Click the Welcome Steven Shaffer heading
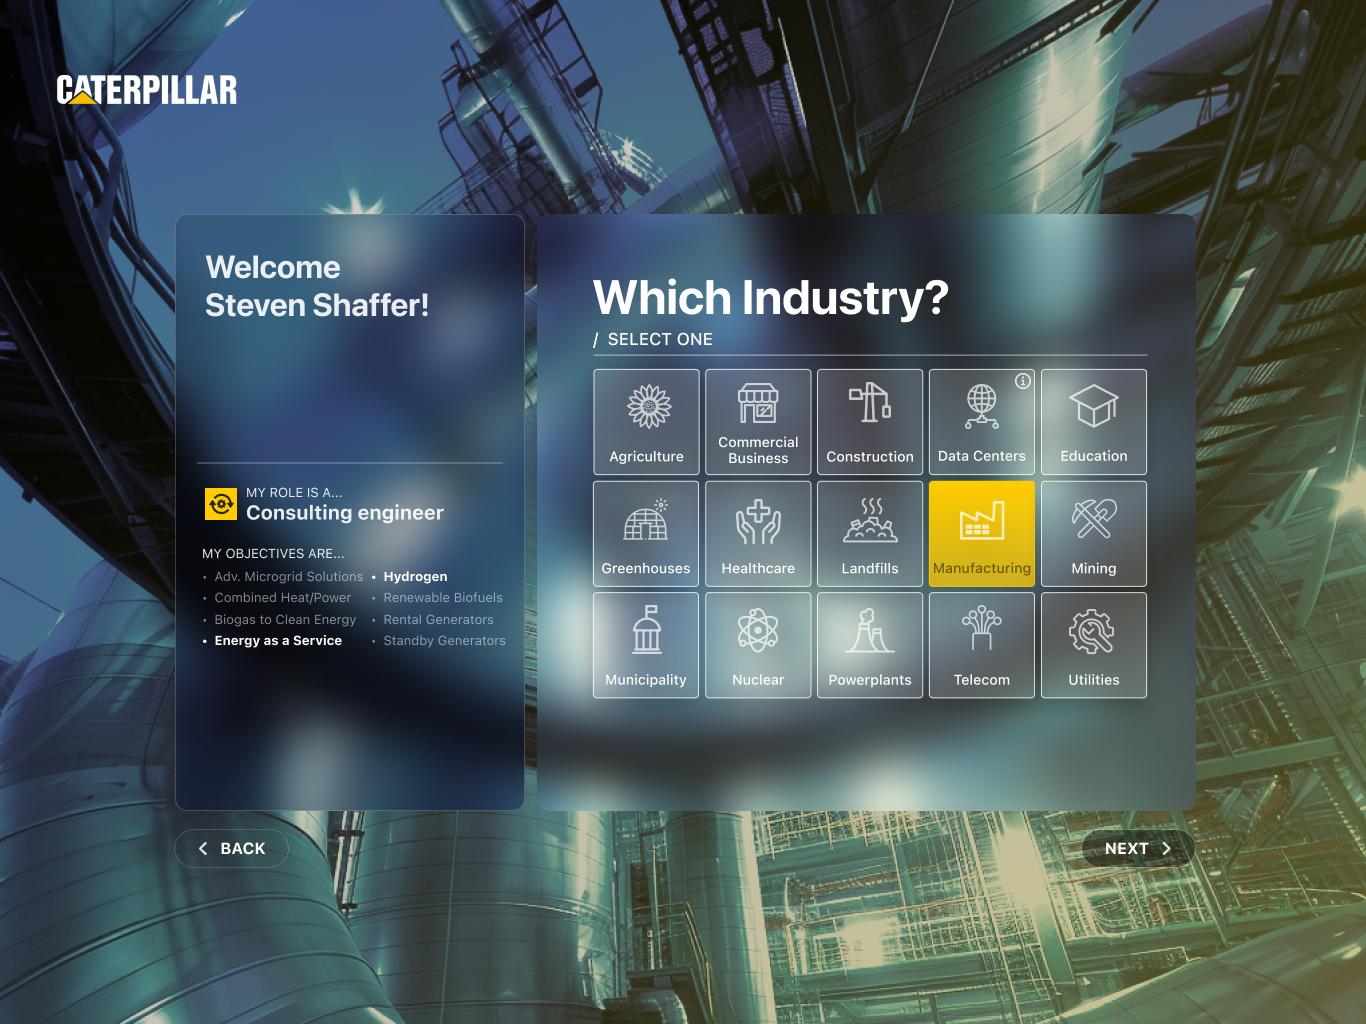 pyautogui.click(x=317, y=286)
